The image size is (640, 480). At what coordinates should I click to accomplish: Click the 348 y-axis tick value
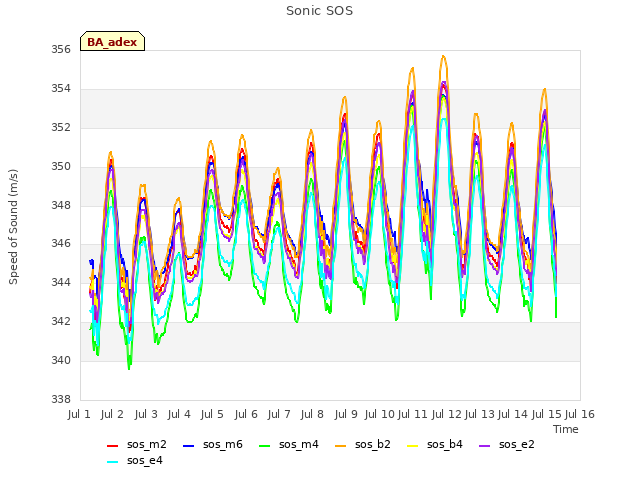click(61, 205)
